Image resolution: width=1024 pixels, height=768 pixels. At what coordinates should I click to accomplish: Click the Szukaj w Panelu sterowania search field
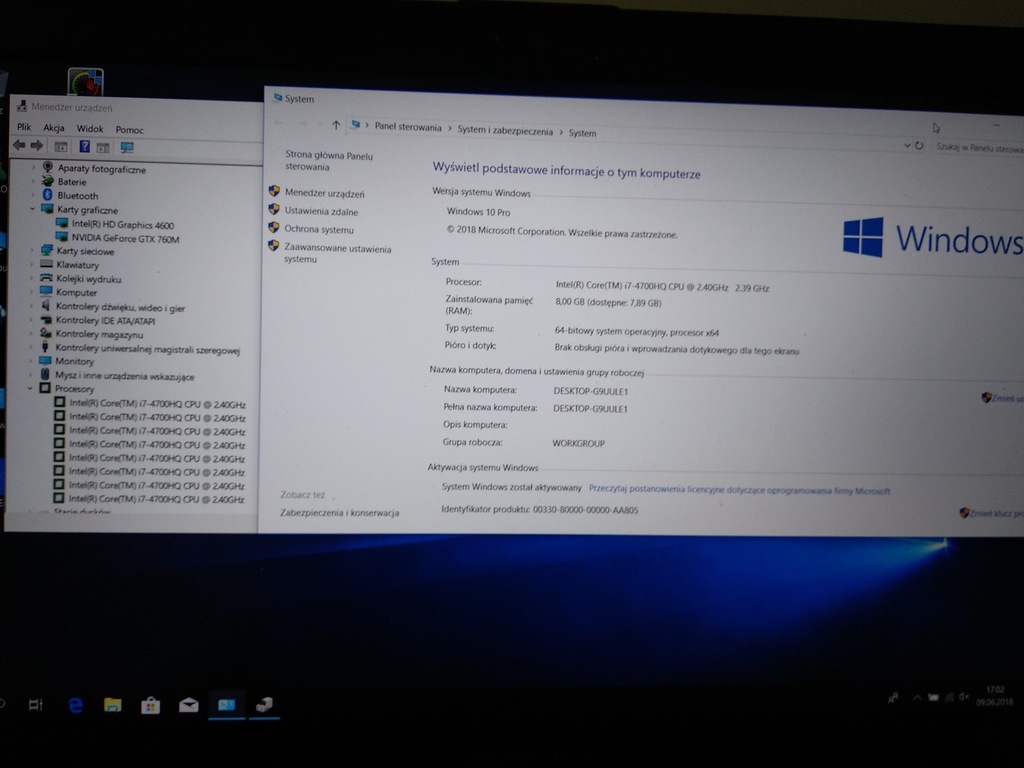tap(978, 148)
